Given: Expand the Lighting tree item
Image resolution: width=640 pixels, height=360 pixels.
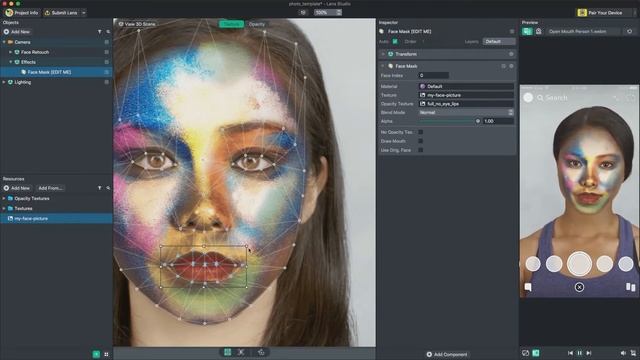Looking at the screenshot, I should pyautogui.click(x=4, y=82).
